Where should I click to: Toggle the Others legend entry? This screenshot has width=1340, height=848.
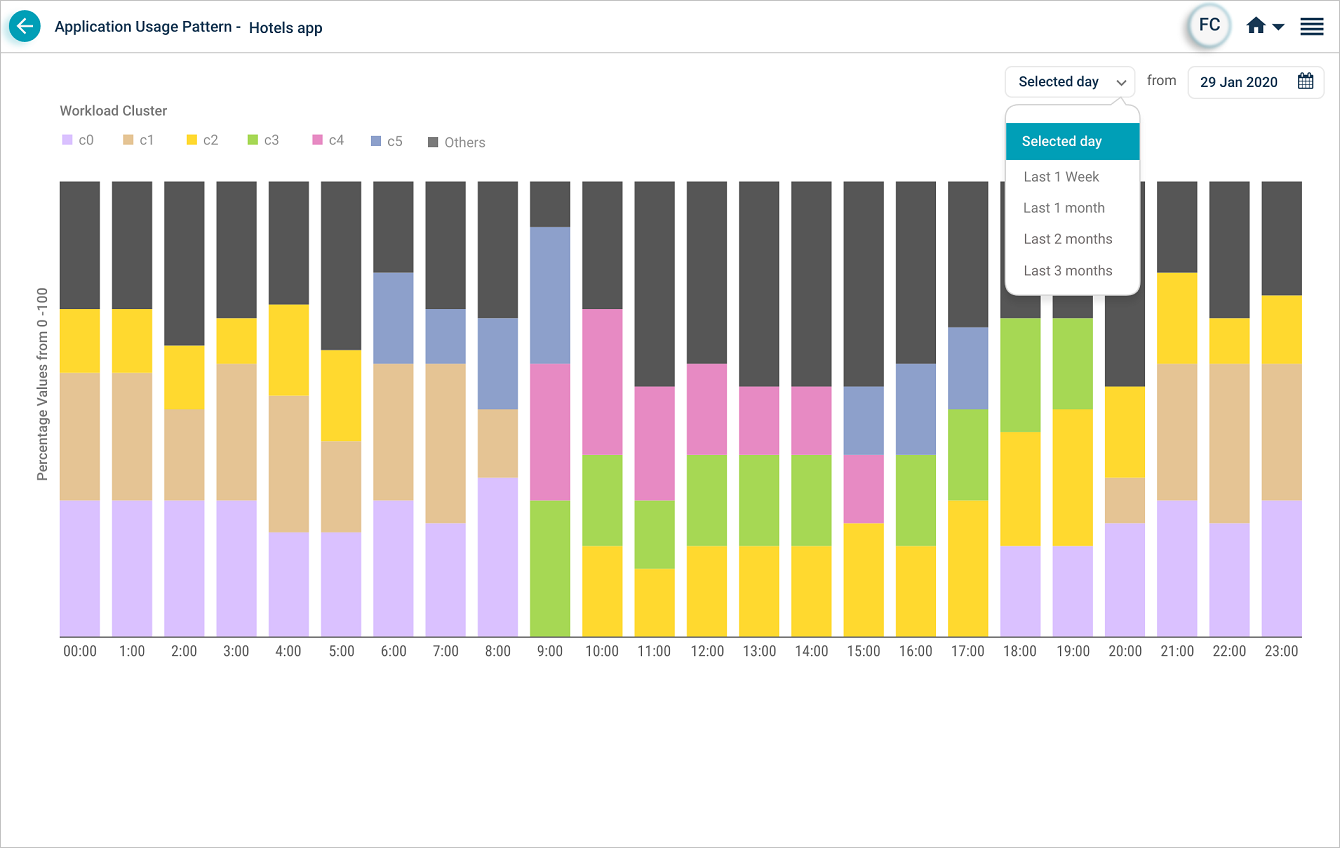[x=456, y=143]
